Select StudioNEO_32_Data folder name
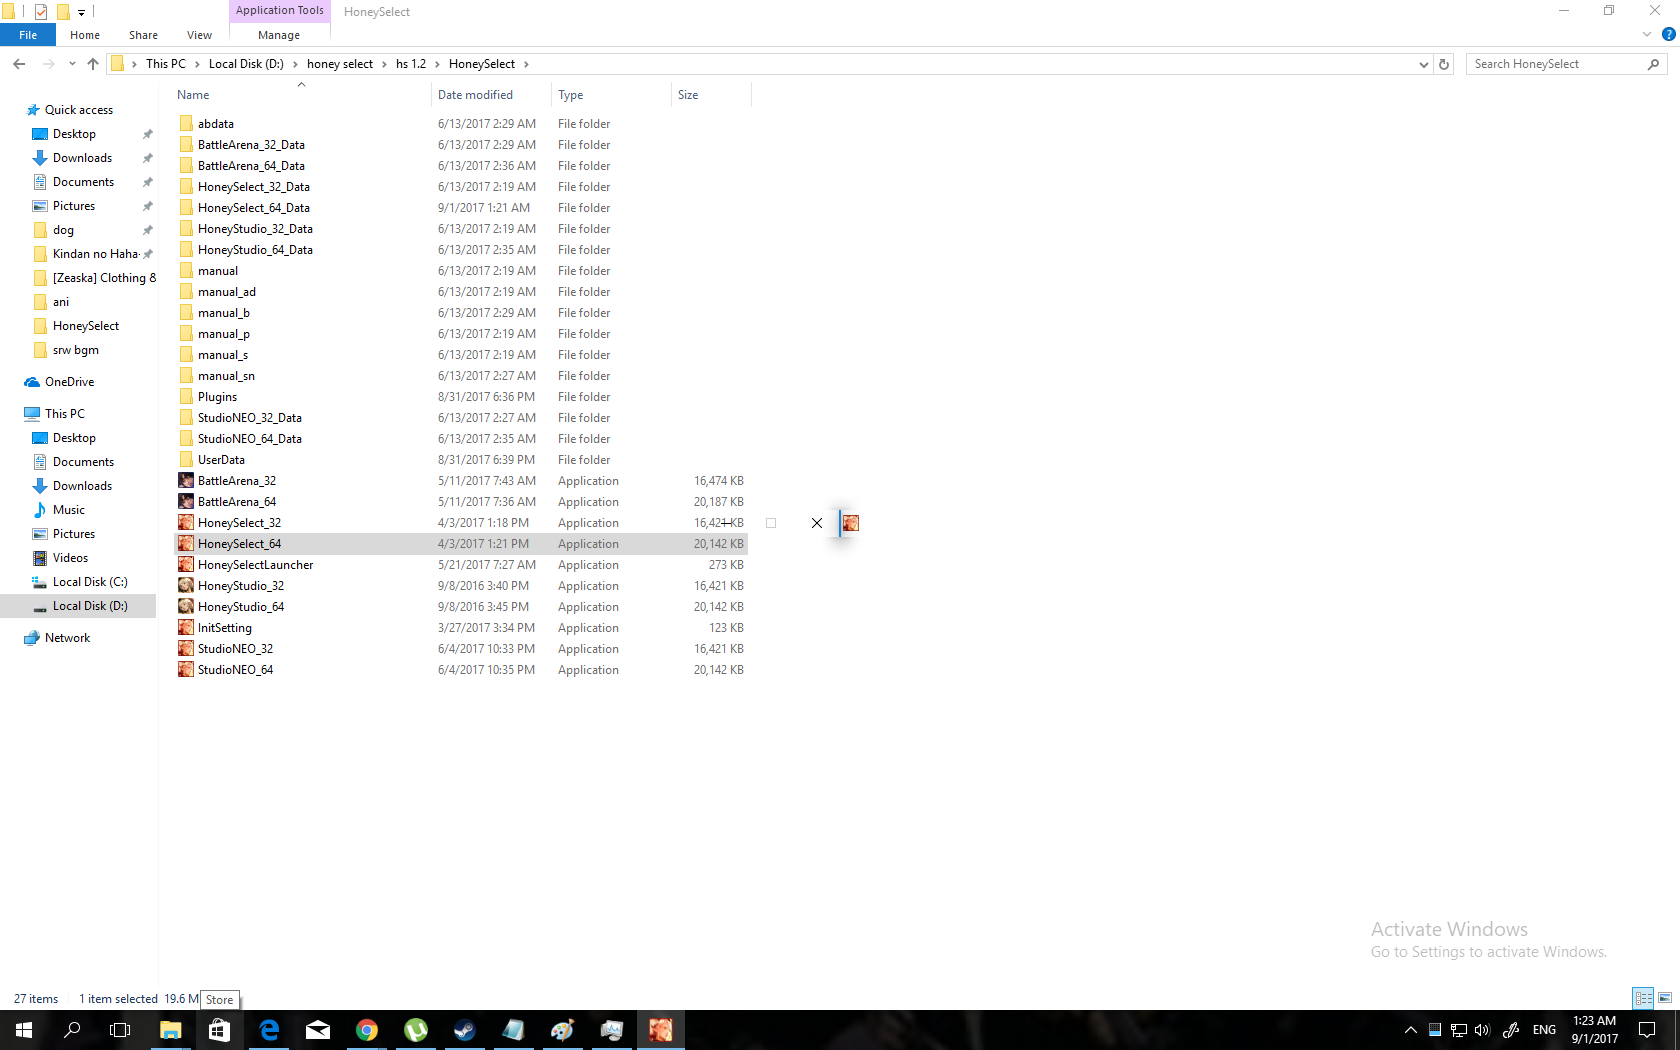 250,418
